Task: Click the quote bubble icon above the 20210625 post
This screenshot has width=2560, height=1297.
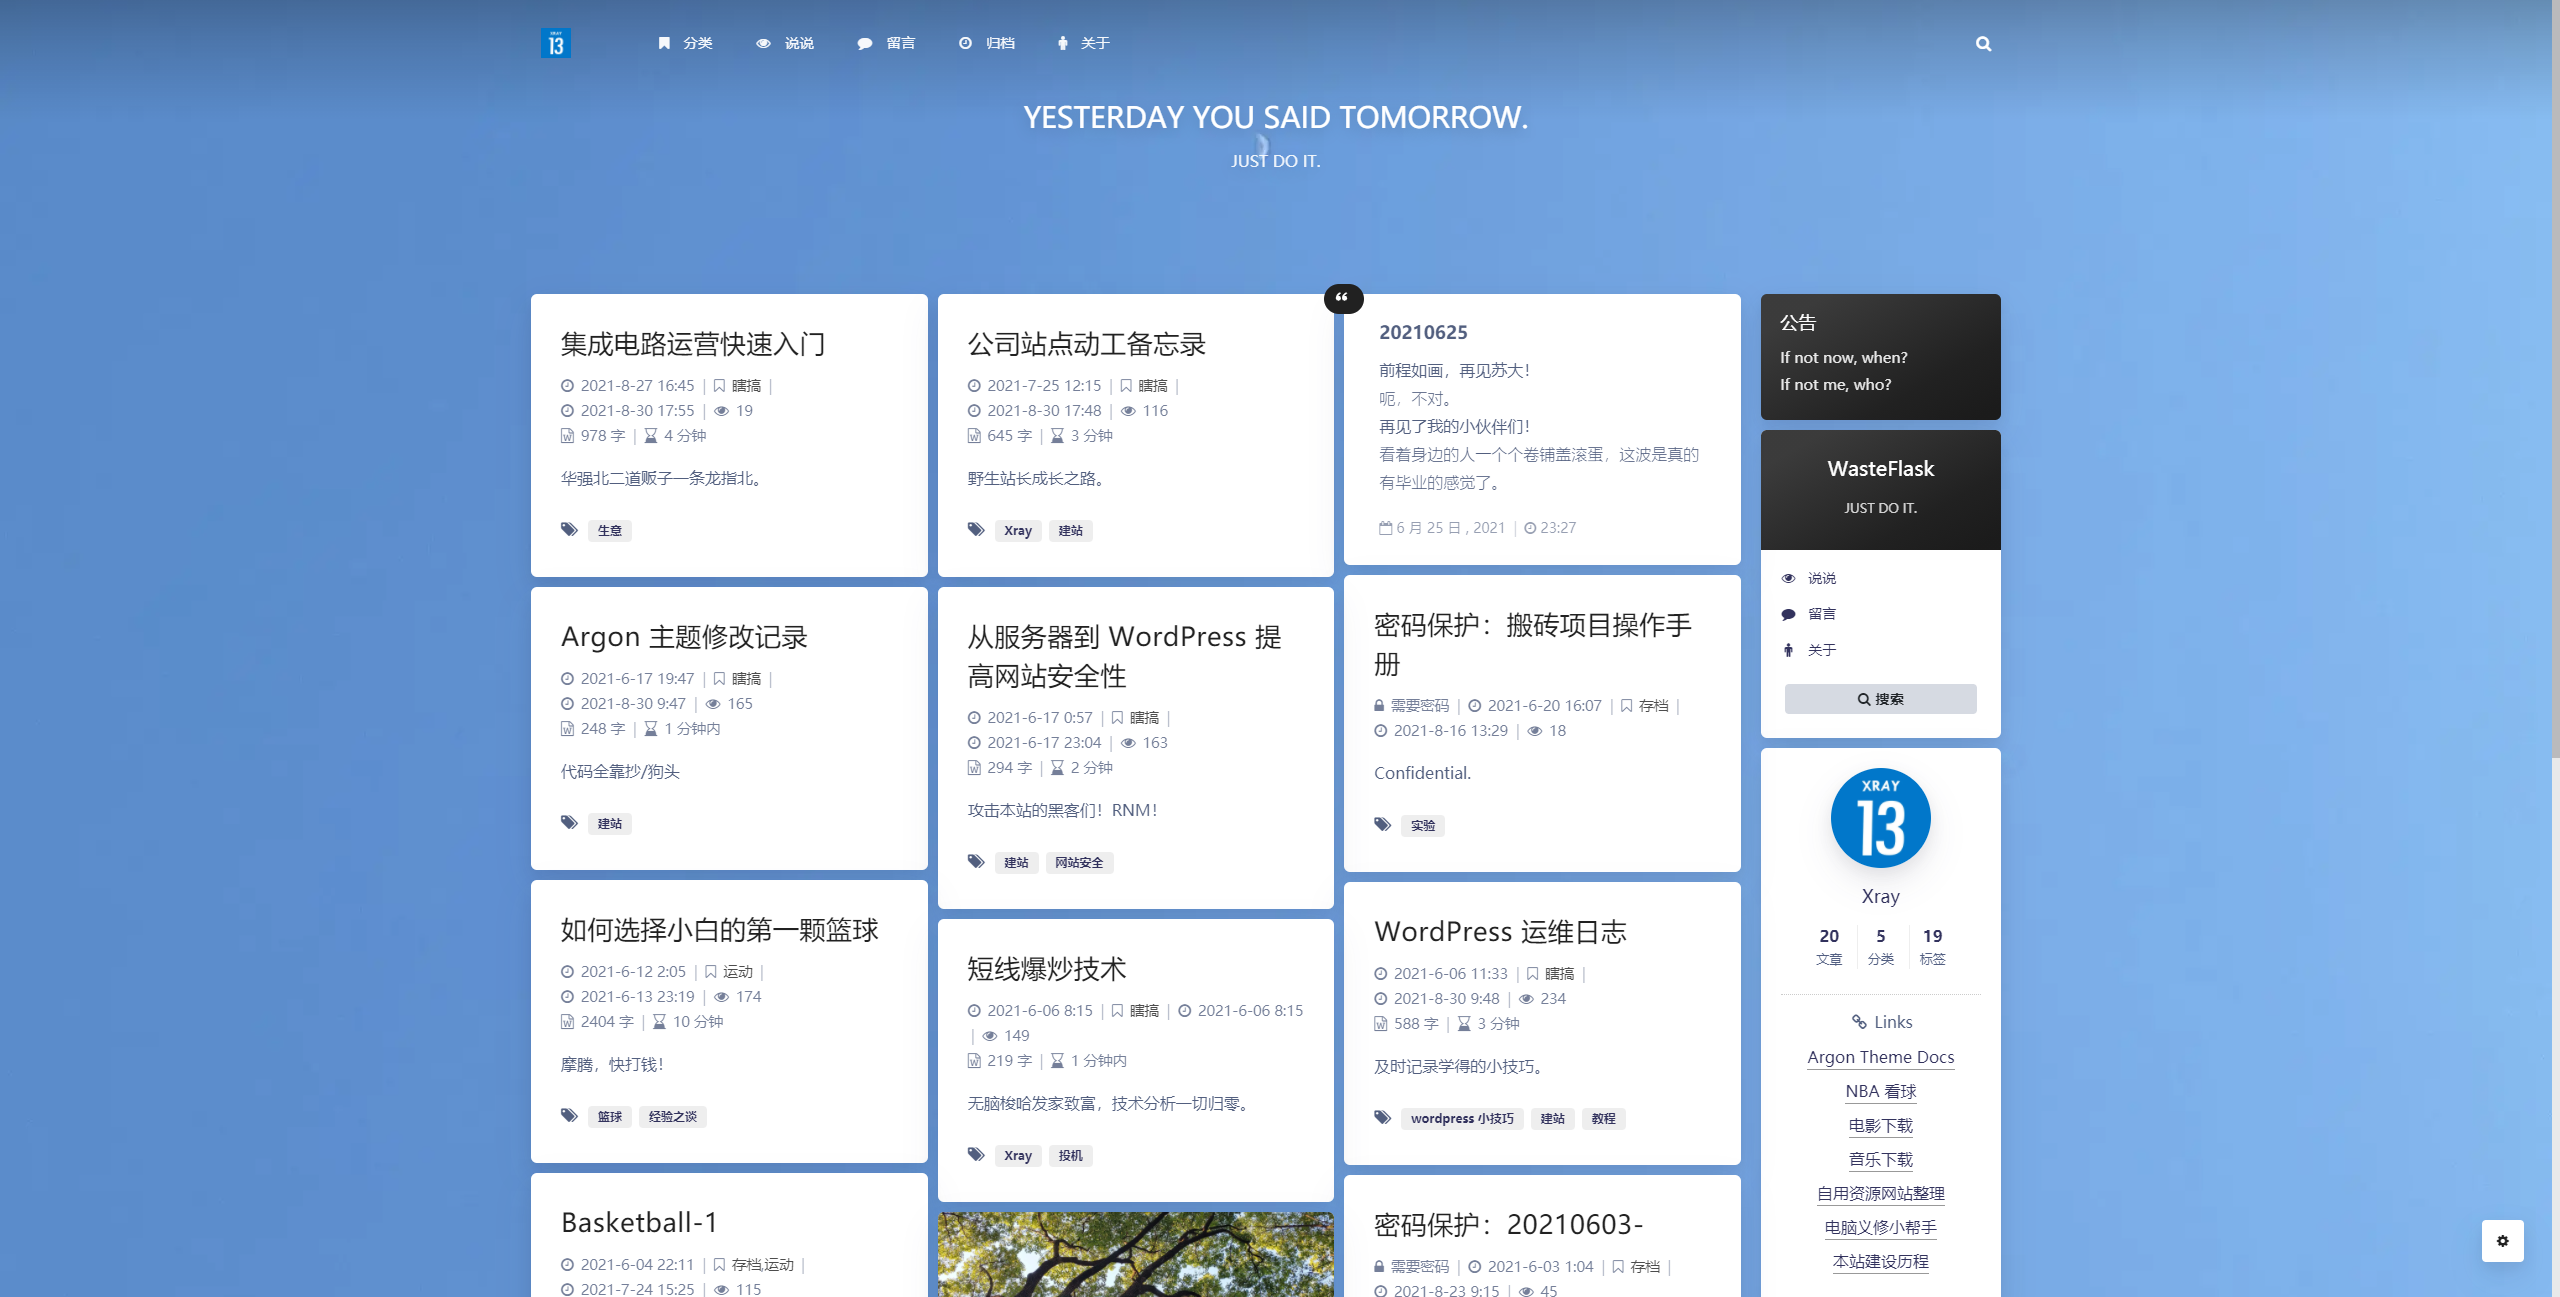Action: tap(1344, 298)
